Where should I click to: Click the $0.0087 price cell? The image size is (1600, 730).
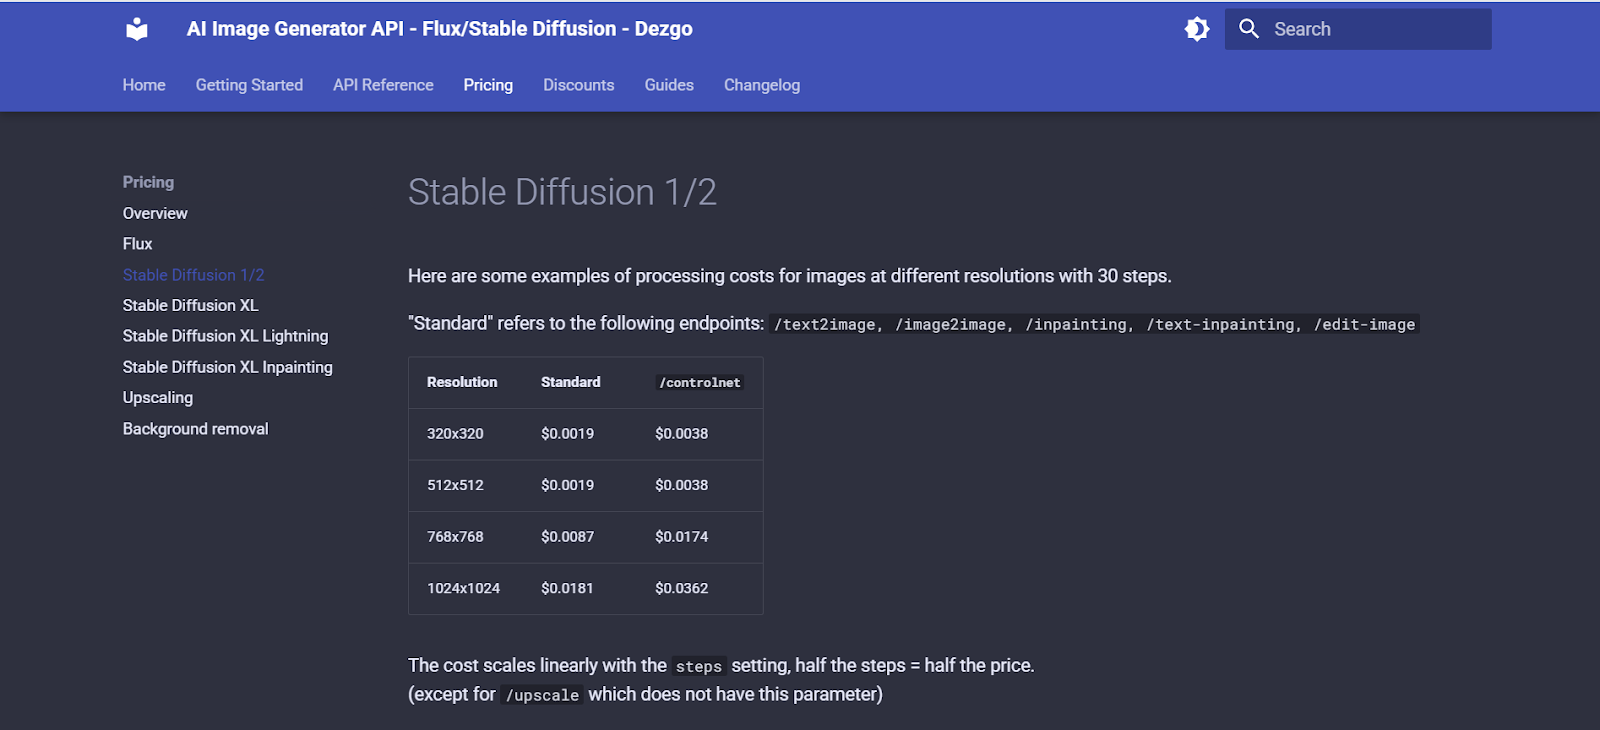[x=567, y=537]
